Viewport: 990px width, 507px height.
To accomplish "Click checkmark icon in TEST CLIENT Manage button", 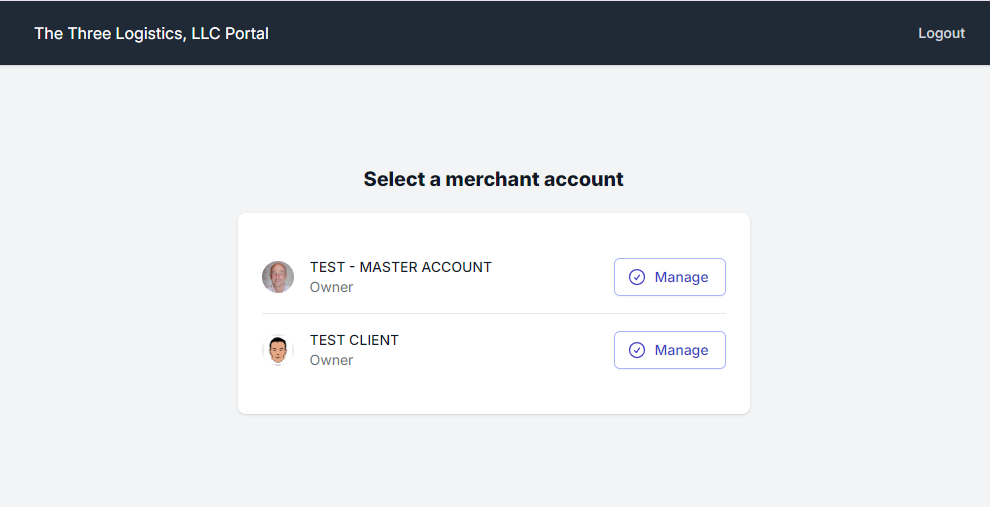I will [637, 350].
